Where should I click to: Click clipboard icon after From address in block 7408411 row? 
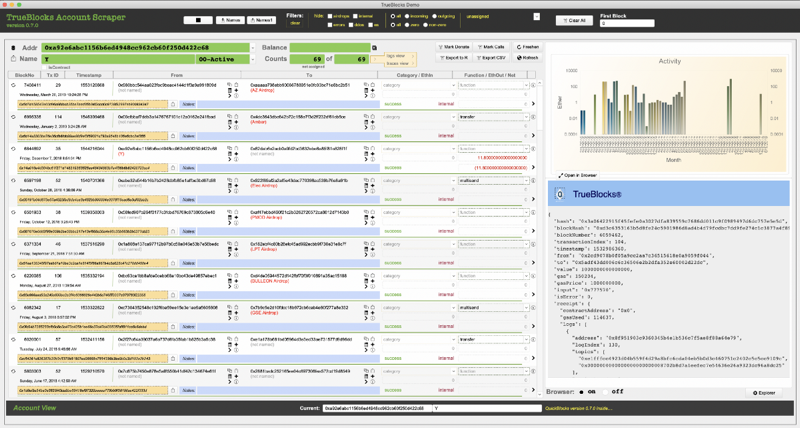tap(236, 85)
